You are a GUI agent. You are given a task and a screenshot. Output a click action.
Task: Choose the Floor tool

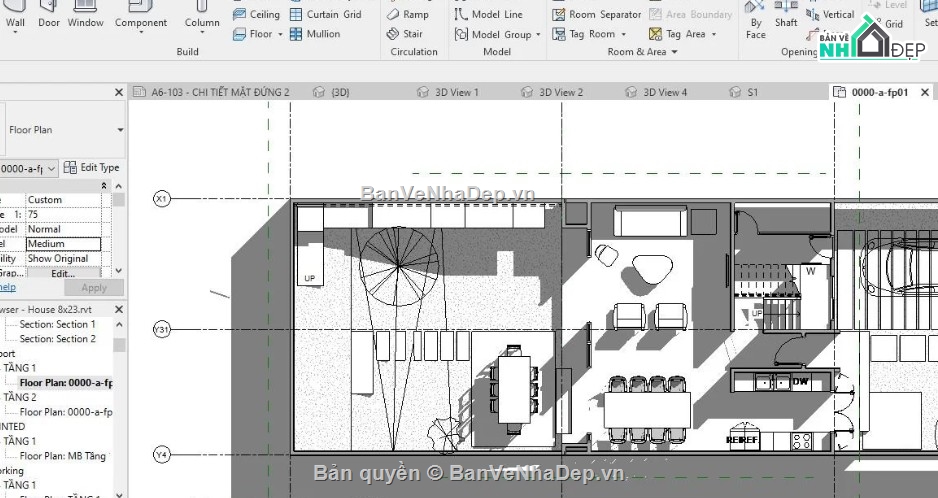252,34
